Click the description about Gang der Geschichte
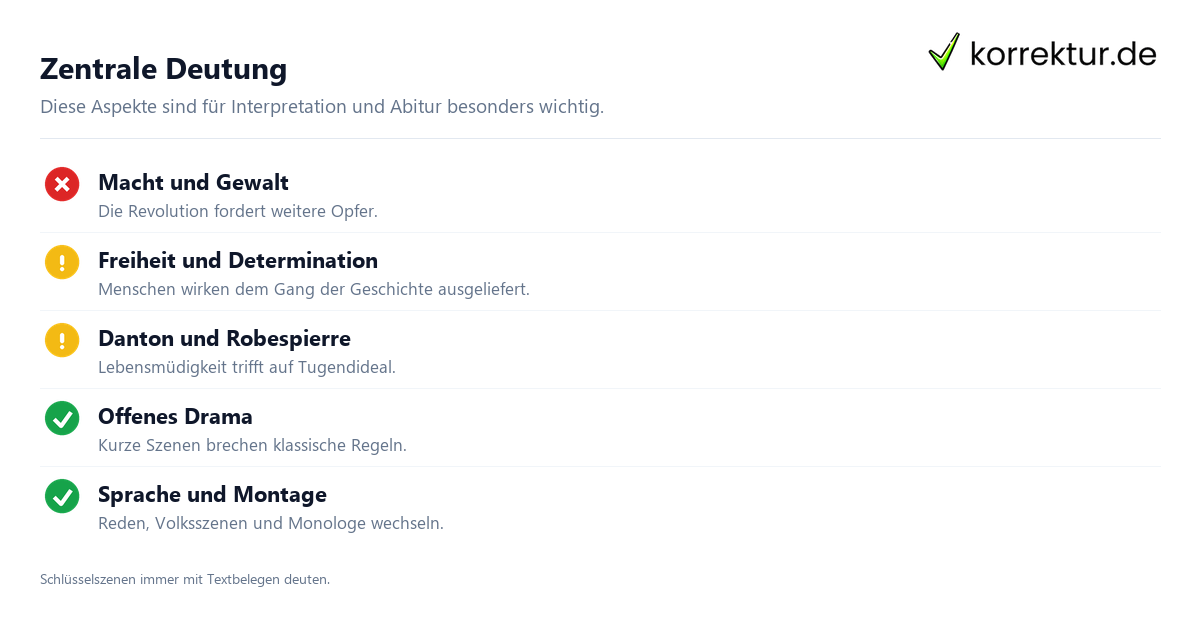 coord(314,289)
